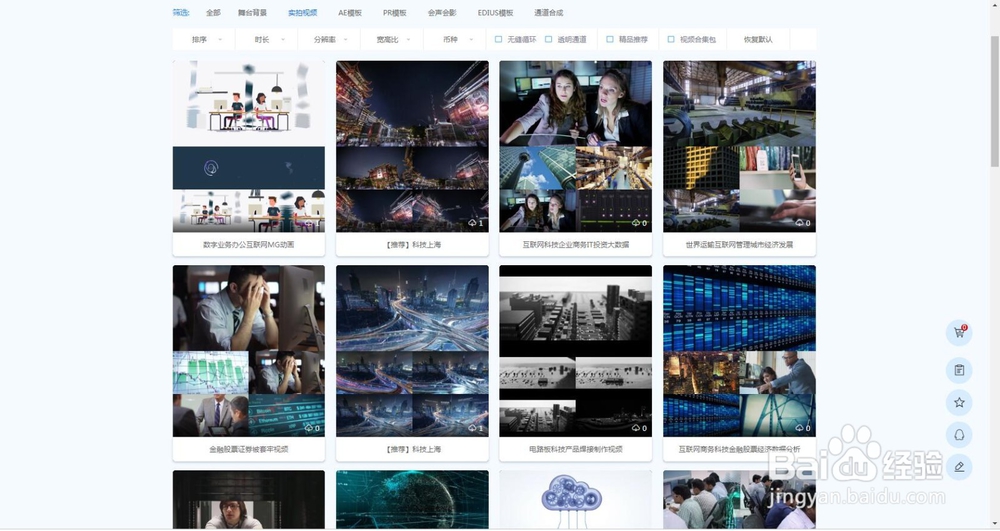Screen dimensions: 1000x531
Task: Open the 互联网商务科技金融股票 title link
Action: click(739, 449)
